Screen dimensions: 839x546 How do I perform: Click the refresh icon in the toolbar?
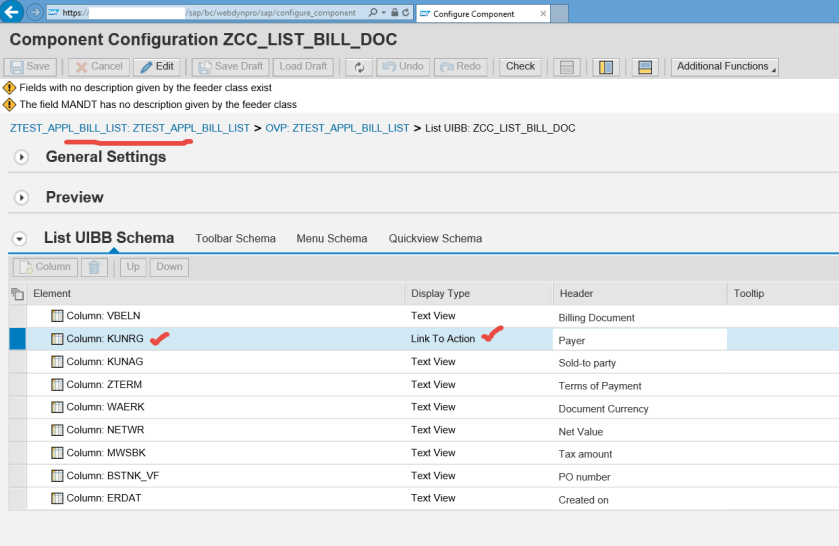tap(359, 67)
